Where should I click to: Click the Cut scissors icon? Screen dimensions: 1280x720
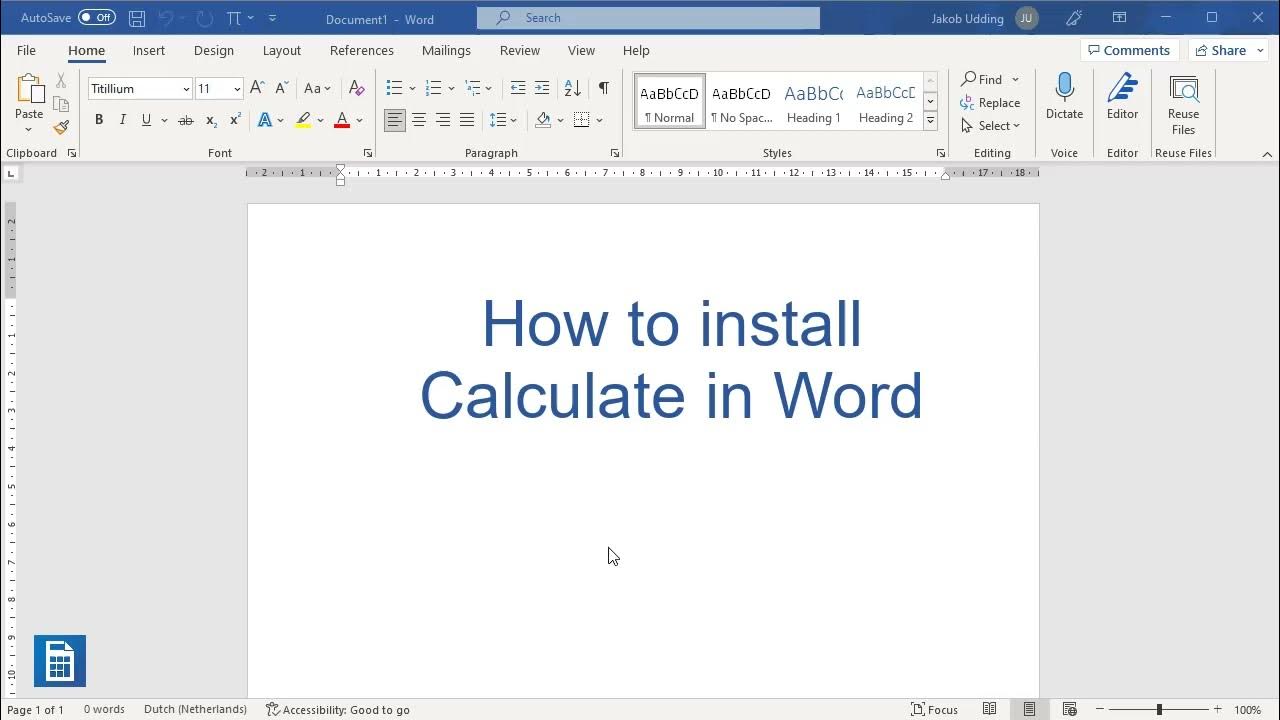pos(61,81)
